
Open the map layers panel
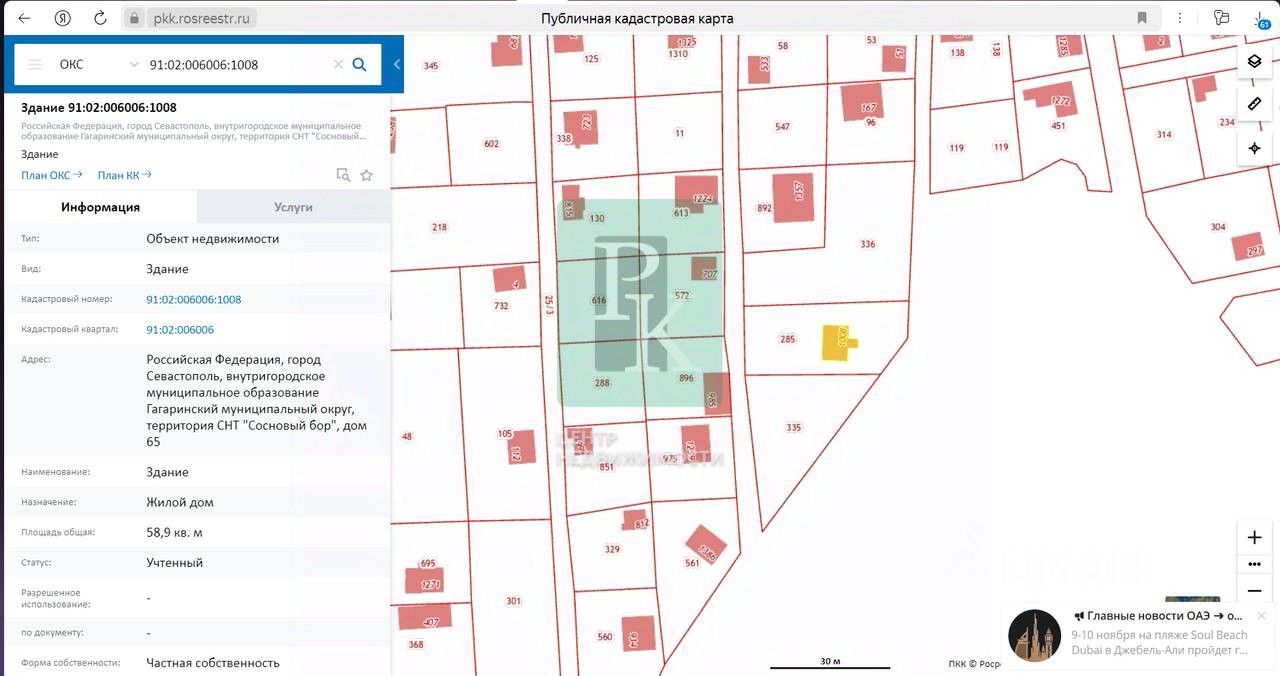pos(1254,61)
